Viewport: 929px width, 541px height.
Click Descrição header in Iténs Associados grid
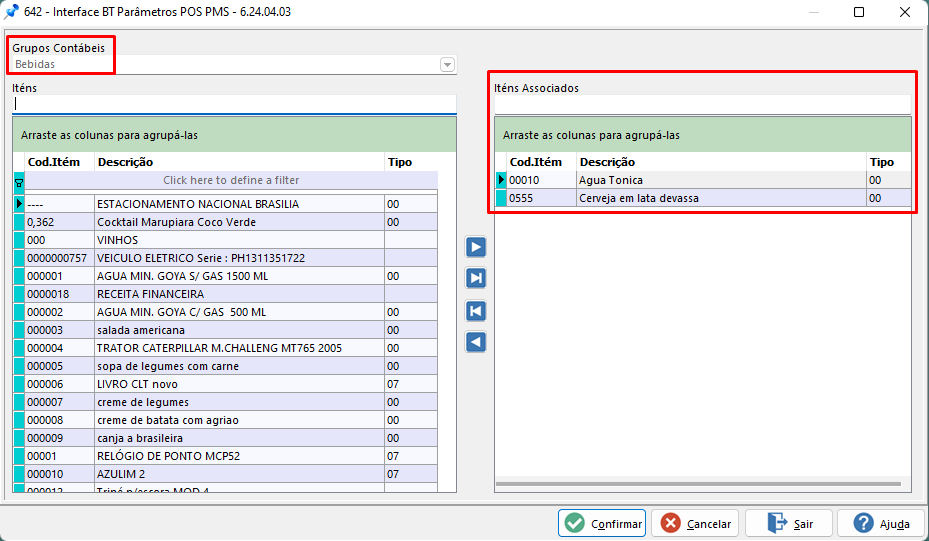coord(722,162)
